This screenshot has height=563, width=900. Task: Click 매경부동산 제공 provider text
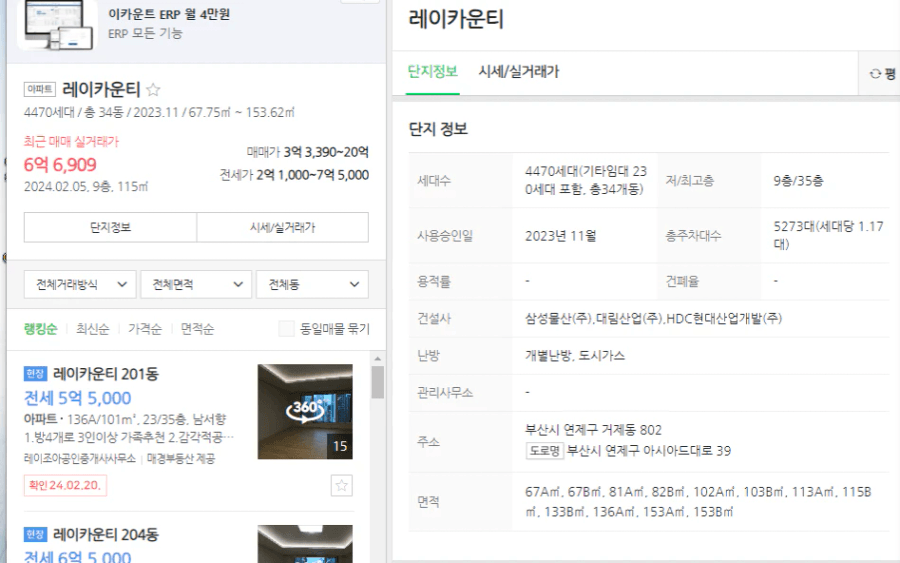[x=181, y=459]
